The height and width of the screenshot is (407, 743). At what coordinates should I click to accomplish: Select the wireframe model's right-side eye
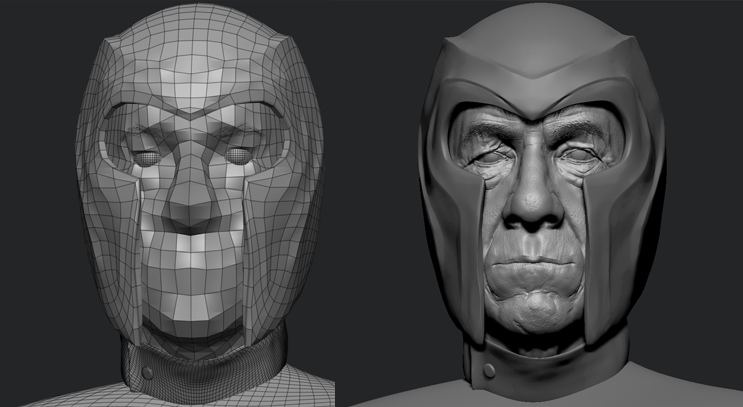pos(238,156)
